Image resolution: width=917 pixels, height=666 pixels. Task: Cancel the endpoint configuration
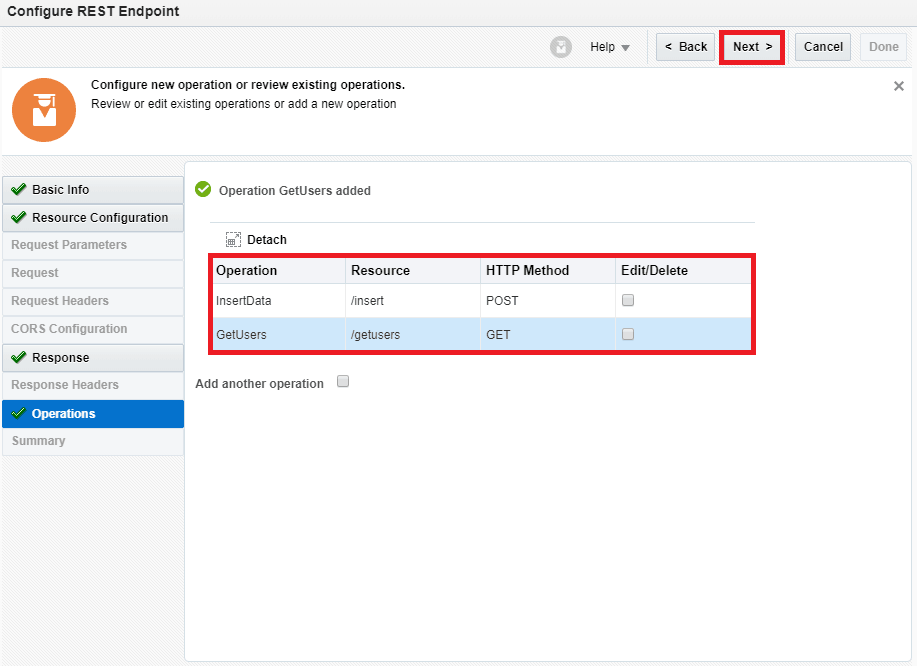pos(822,47)
